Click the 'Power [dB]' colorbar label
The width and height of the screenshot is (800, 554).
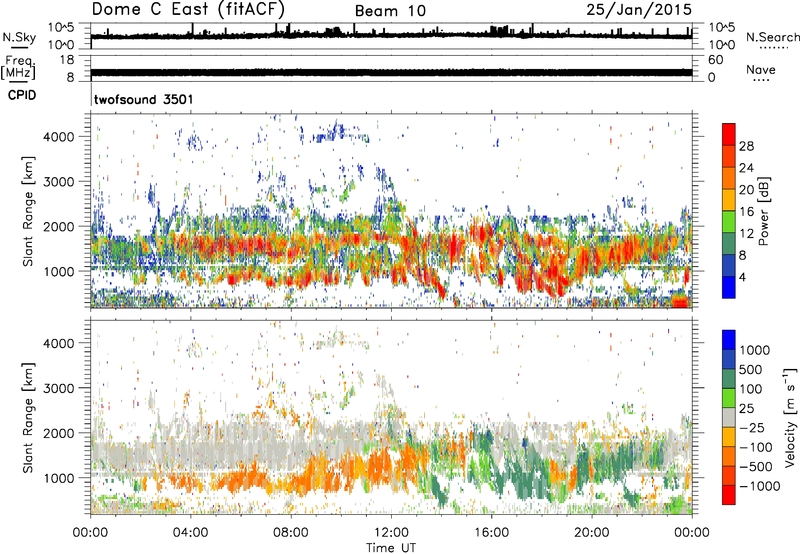tap(763, 211)
